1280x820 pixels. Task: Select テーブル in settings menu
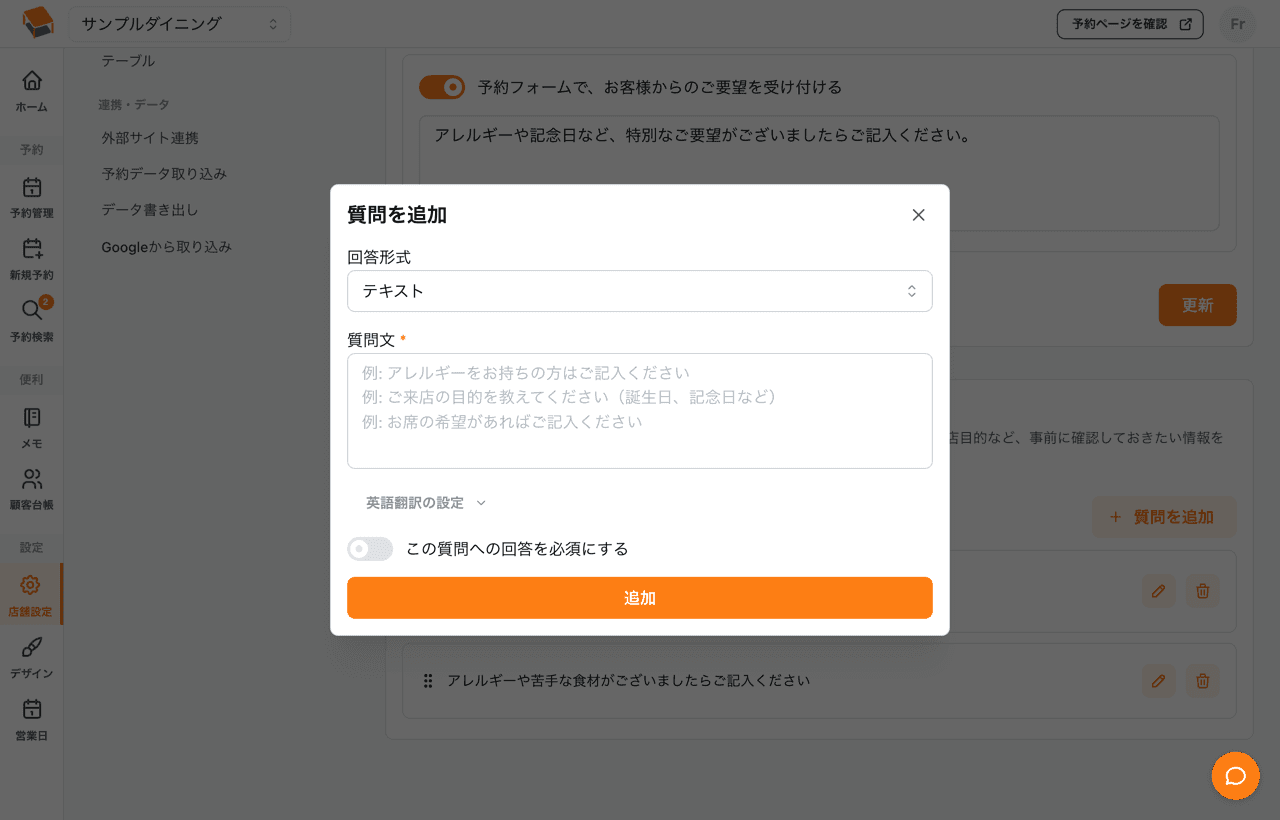pyautogui.click(x=128, y=61)
